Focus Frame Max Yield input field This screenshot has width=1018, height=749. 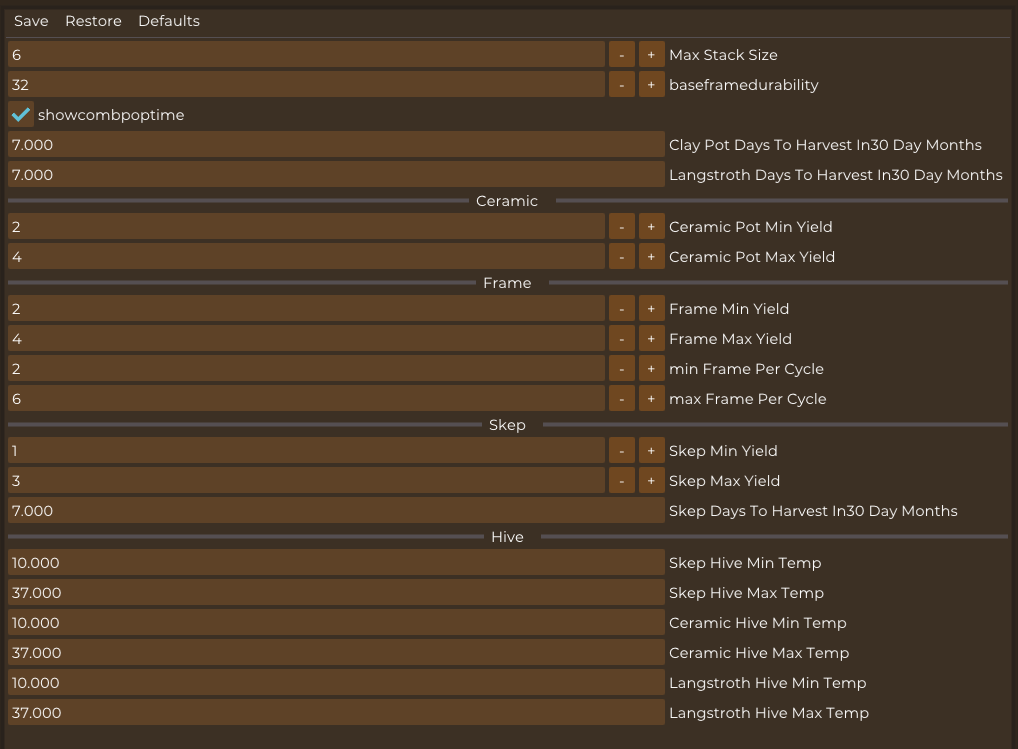(x=306, y=339)
